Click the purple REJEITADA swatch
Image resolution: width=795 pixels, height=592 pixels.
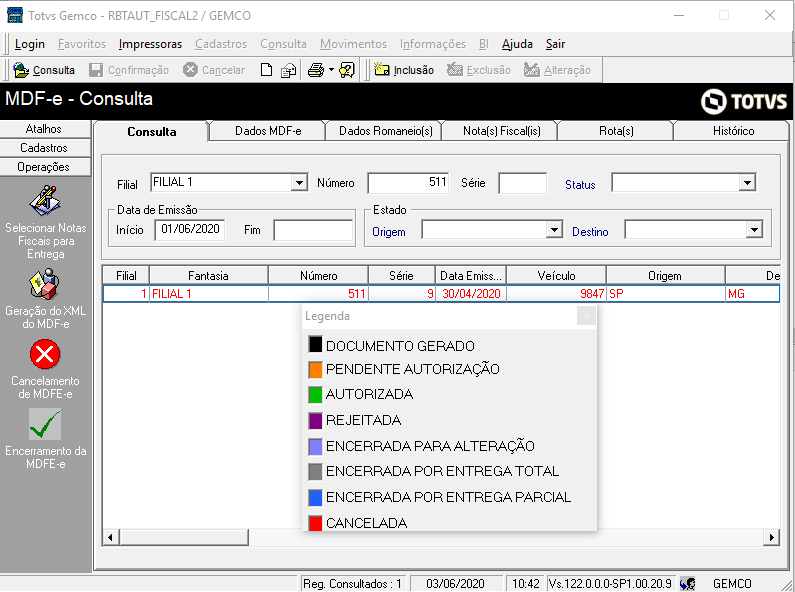click(x=315, y=421)
